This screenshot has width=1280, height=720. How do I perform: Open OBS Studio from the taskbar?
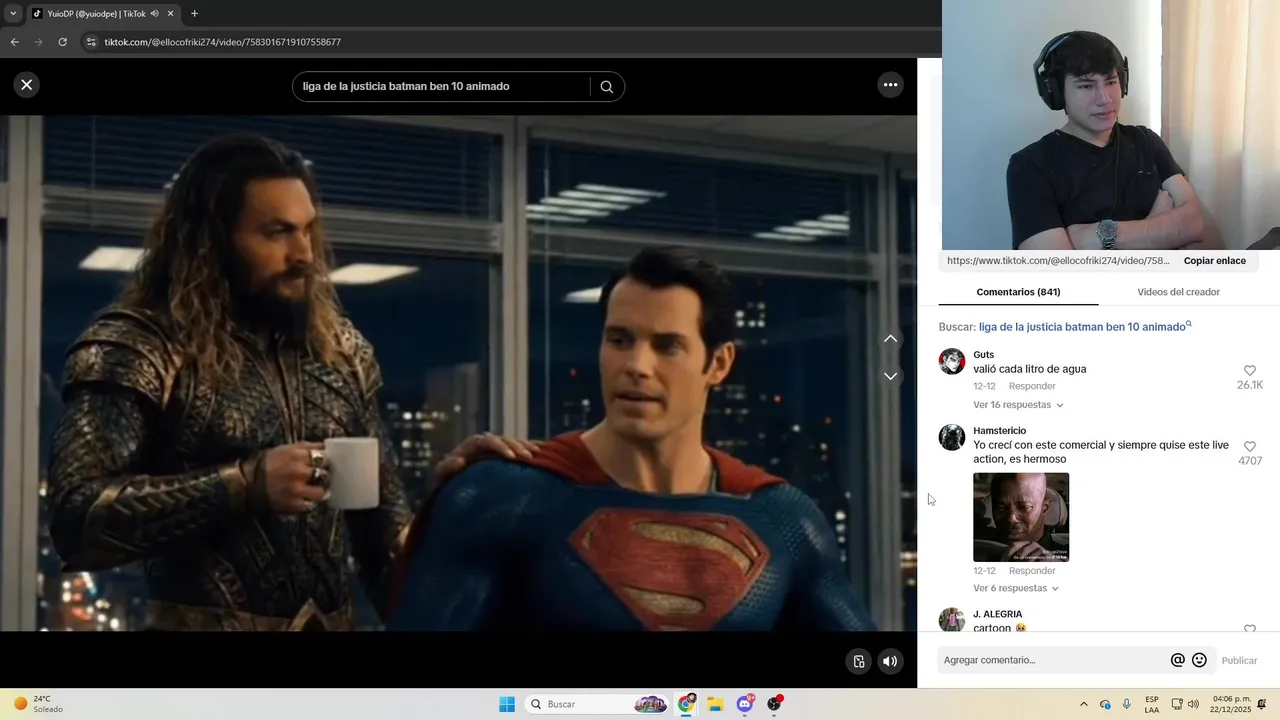coord(774,704)
